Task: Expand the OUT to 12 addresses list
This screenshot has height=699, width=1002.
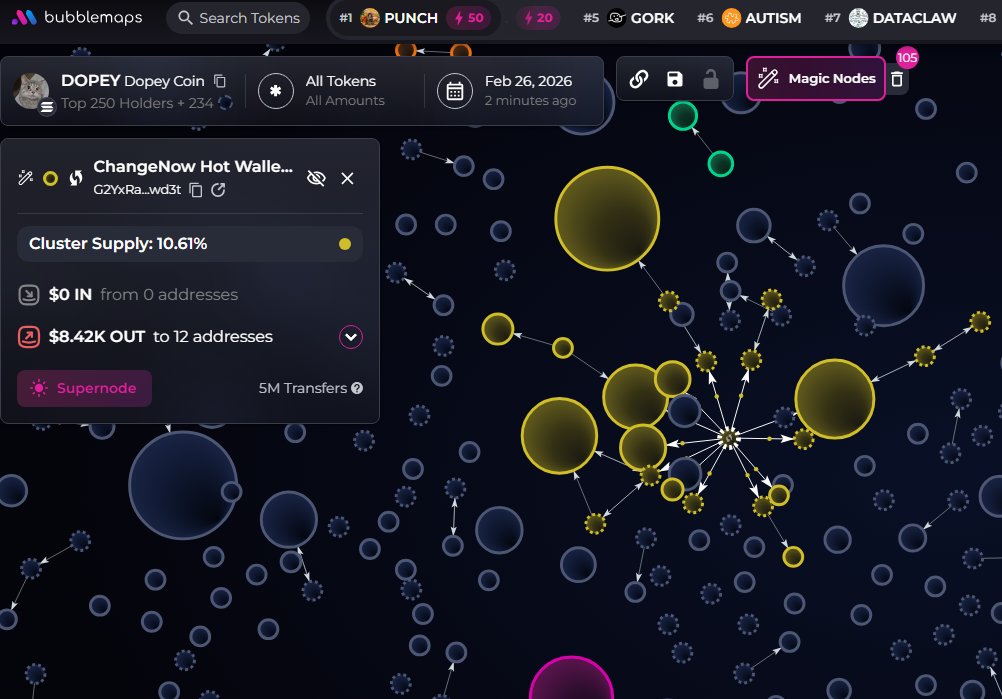Action: click(351, 337)
